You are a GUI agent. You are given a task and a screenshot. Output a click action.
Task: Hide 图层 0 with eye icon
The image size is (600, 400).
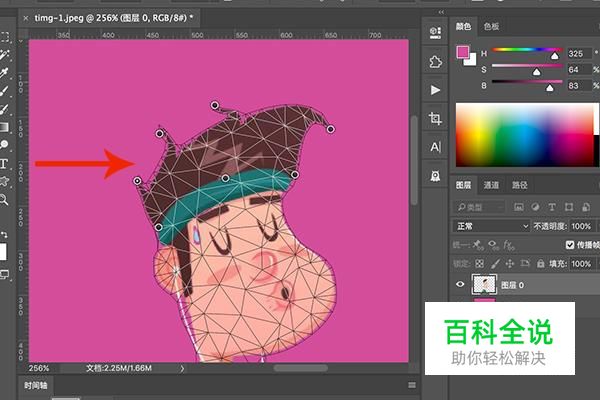[460, 284]
